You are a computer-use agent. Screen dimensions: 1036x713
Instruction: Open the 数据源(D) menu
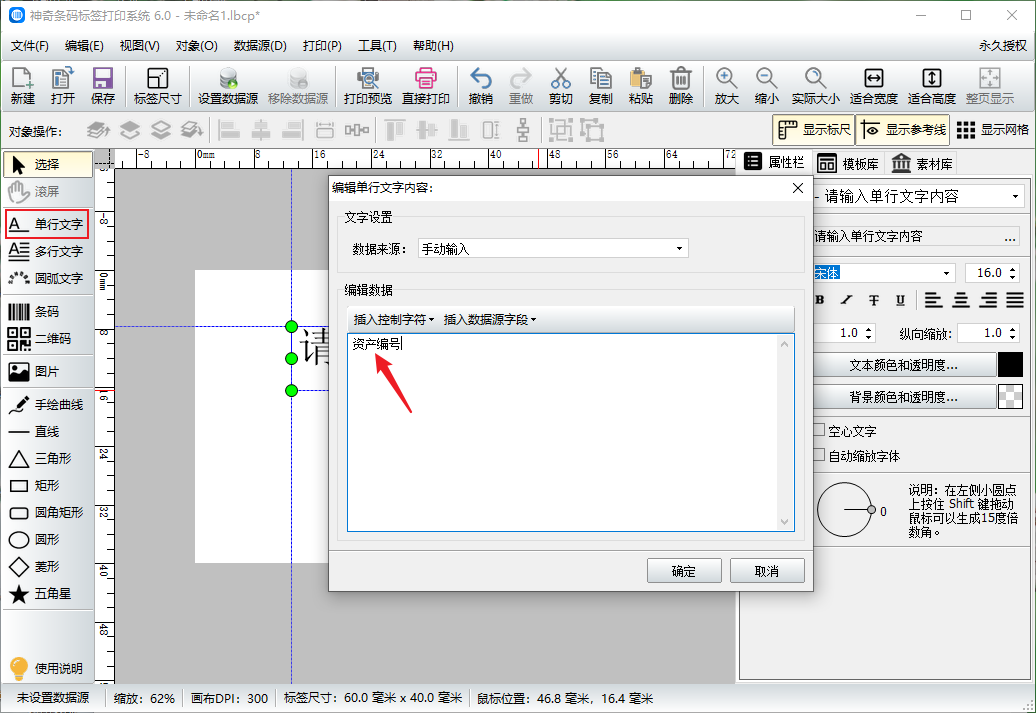tap(260, 46)
